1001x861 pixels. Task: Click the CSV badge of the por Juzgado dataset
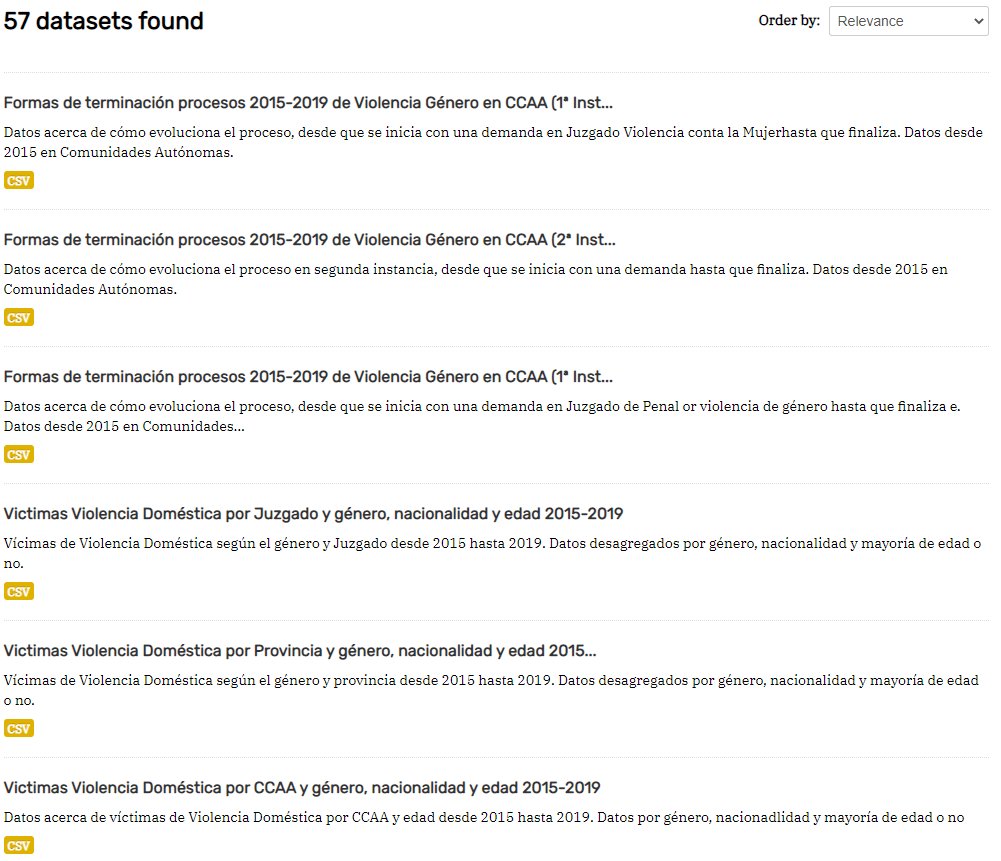pos(19,592)
